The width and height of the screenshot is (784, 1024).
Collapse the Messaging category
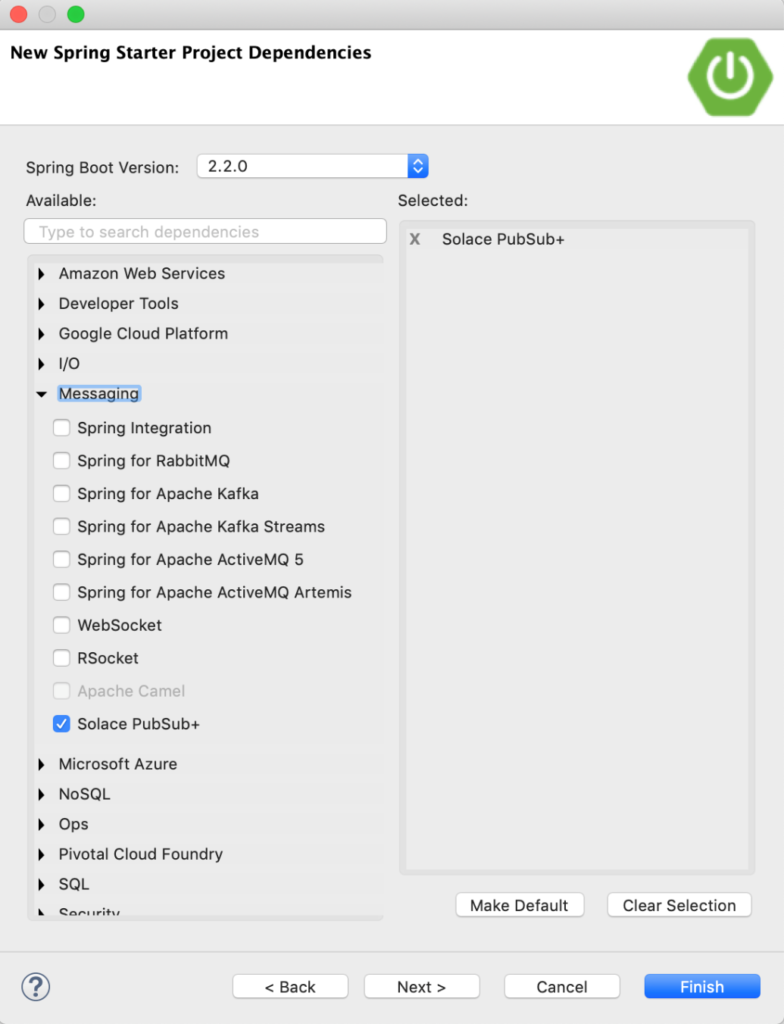[x=41, y=394]
